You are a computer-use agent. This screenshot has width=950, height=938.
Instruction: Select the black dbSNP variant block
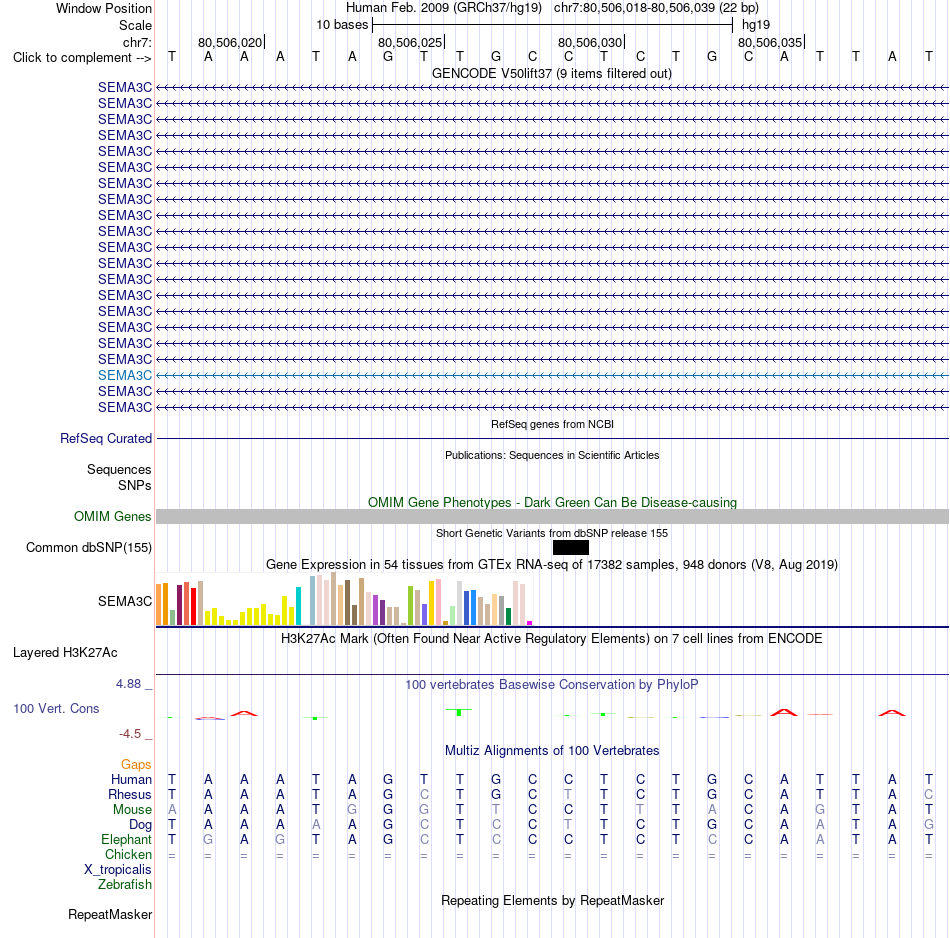[571, 548]
